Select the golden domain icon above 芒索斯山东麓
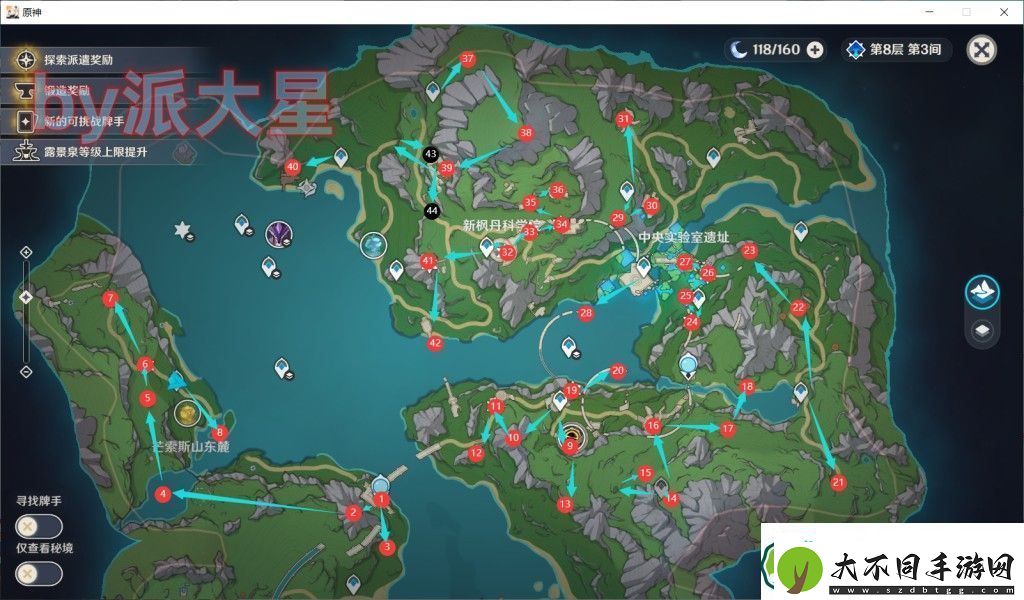Screen dimensions: 1024x600 tap(187, 413)
